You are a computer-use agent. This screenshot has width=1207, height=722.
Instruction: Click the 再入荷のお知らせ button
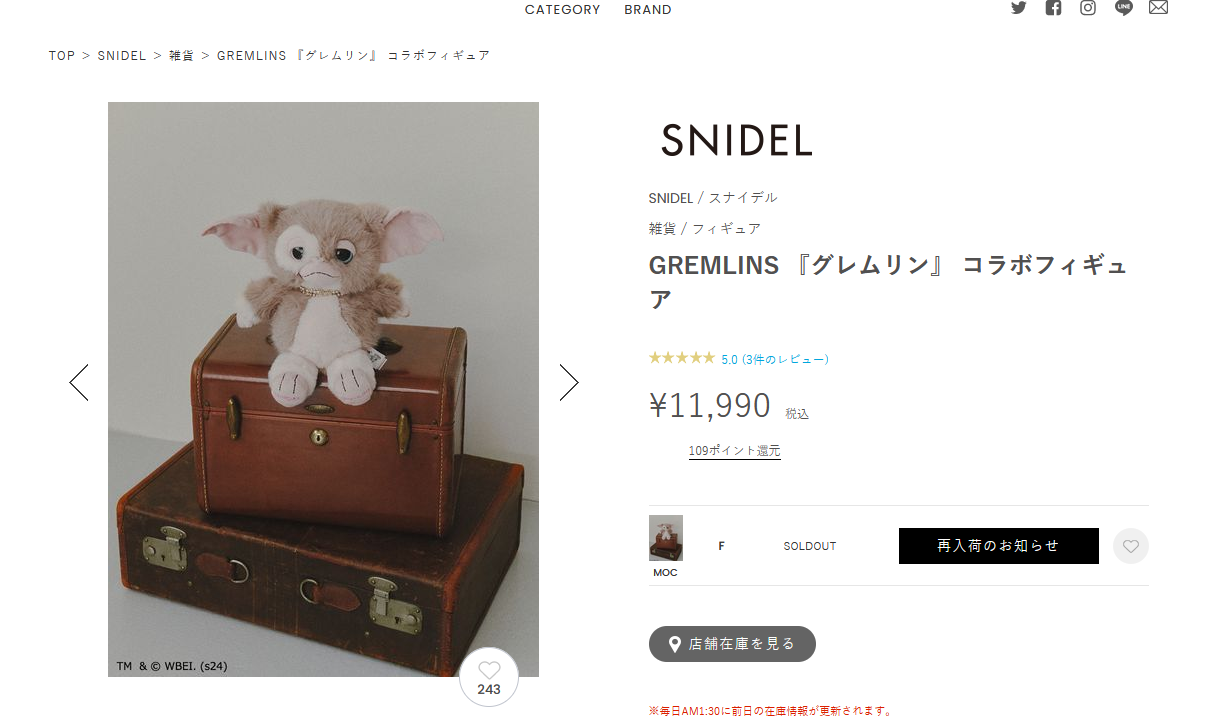pos(999,546)
